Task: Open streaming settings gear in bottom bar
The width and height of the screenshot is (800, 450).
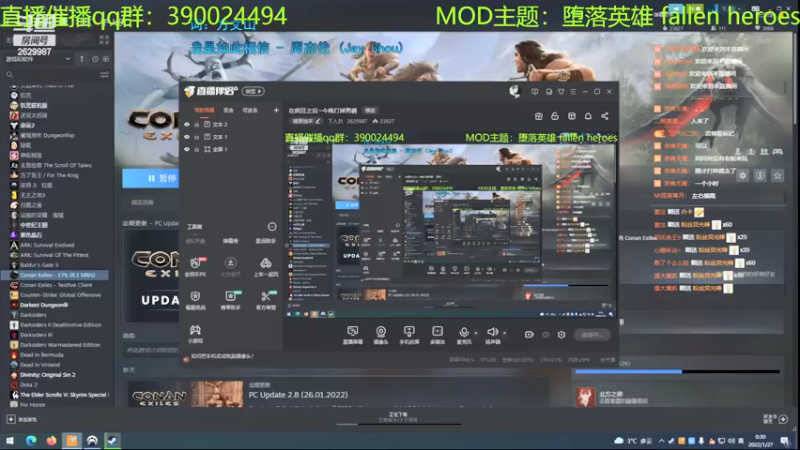Action: (x=561, y=335)
